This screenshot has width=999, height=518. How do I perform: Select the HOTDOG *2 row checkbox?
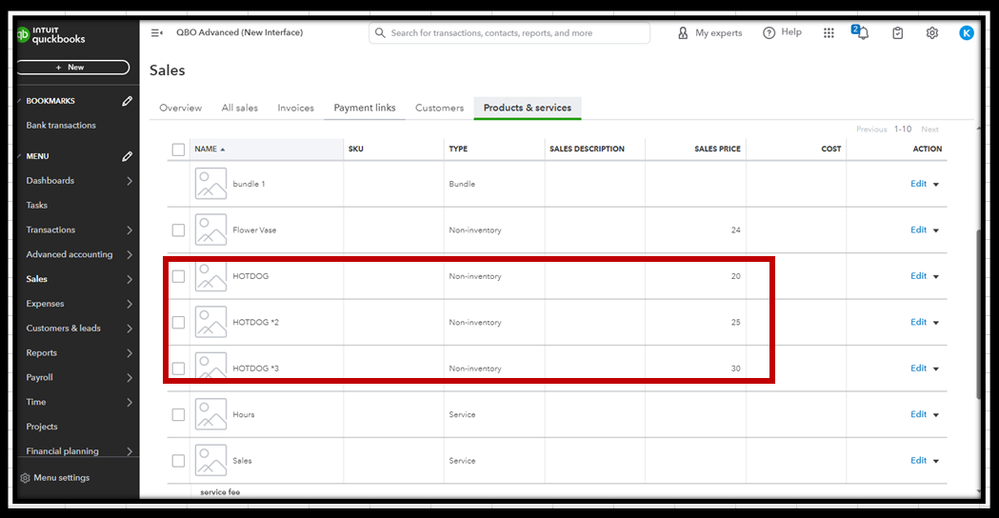[x=178, y=322]
